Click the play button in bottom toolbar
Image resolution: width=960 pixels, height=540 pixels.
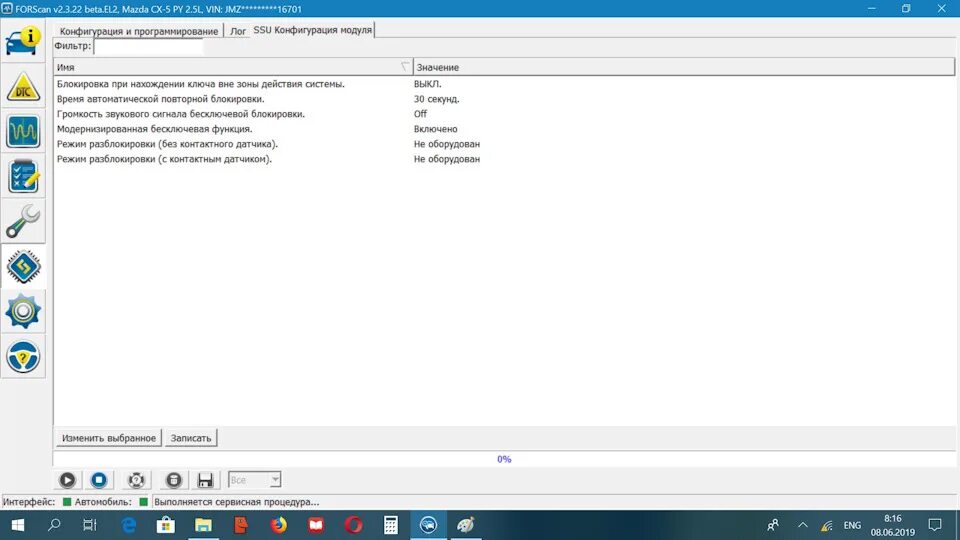point(67,480)
